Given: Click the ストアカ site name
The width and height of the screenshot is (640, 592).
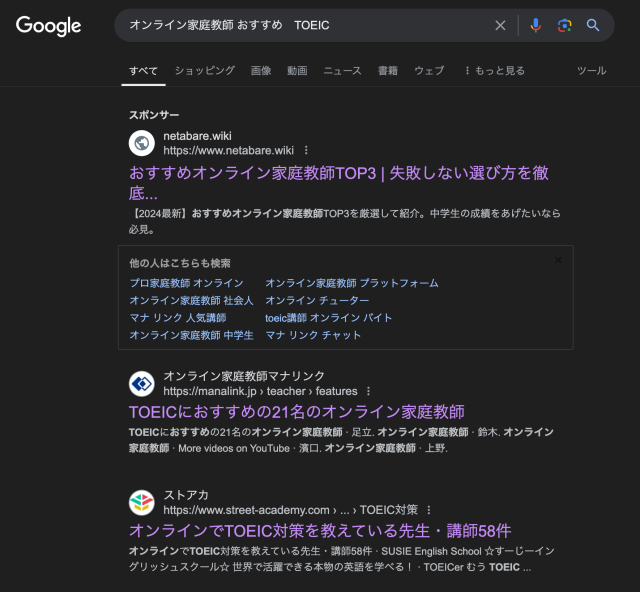Looking at the screenshot, I should pos(186,495).
